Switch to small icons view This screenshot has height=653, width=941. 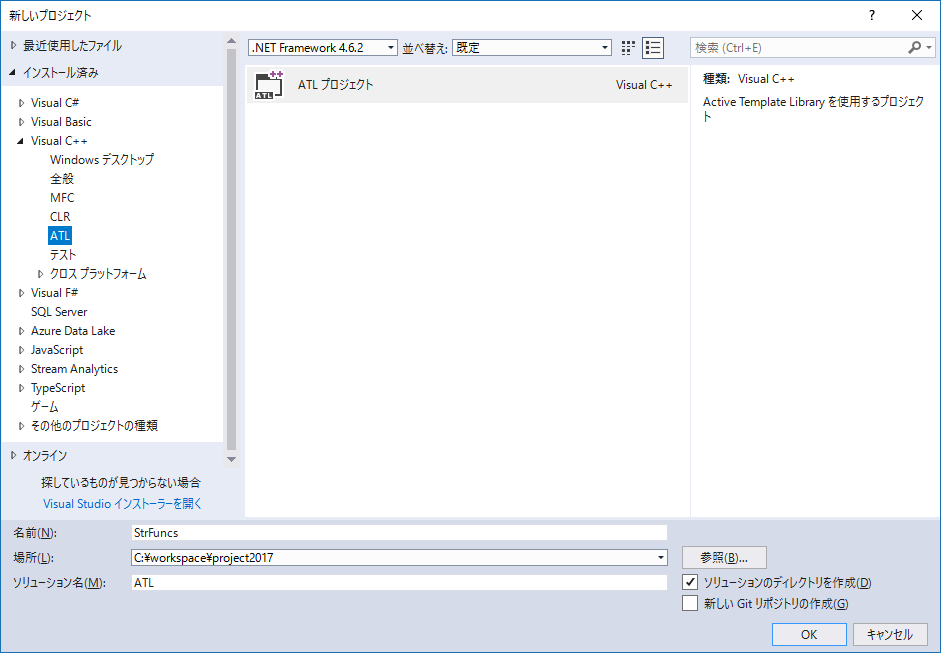tap(628, 47)
